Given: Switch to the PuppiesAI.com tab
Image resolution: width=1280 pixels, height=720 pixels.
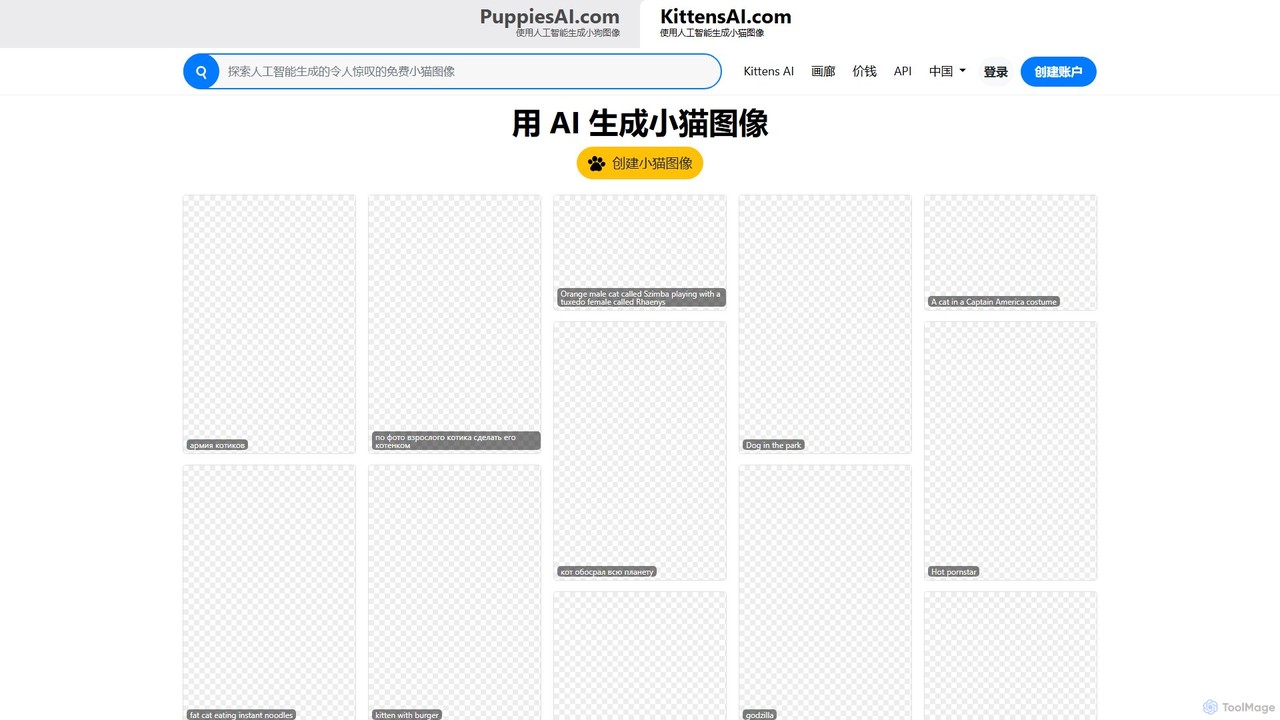Looking at the screenshot, I should pyautogui.click(x=549, y=23).
